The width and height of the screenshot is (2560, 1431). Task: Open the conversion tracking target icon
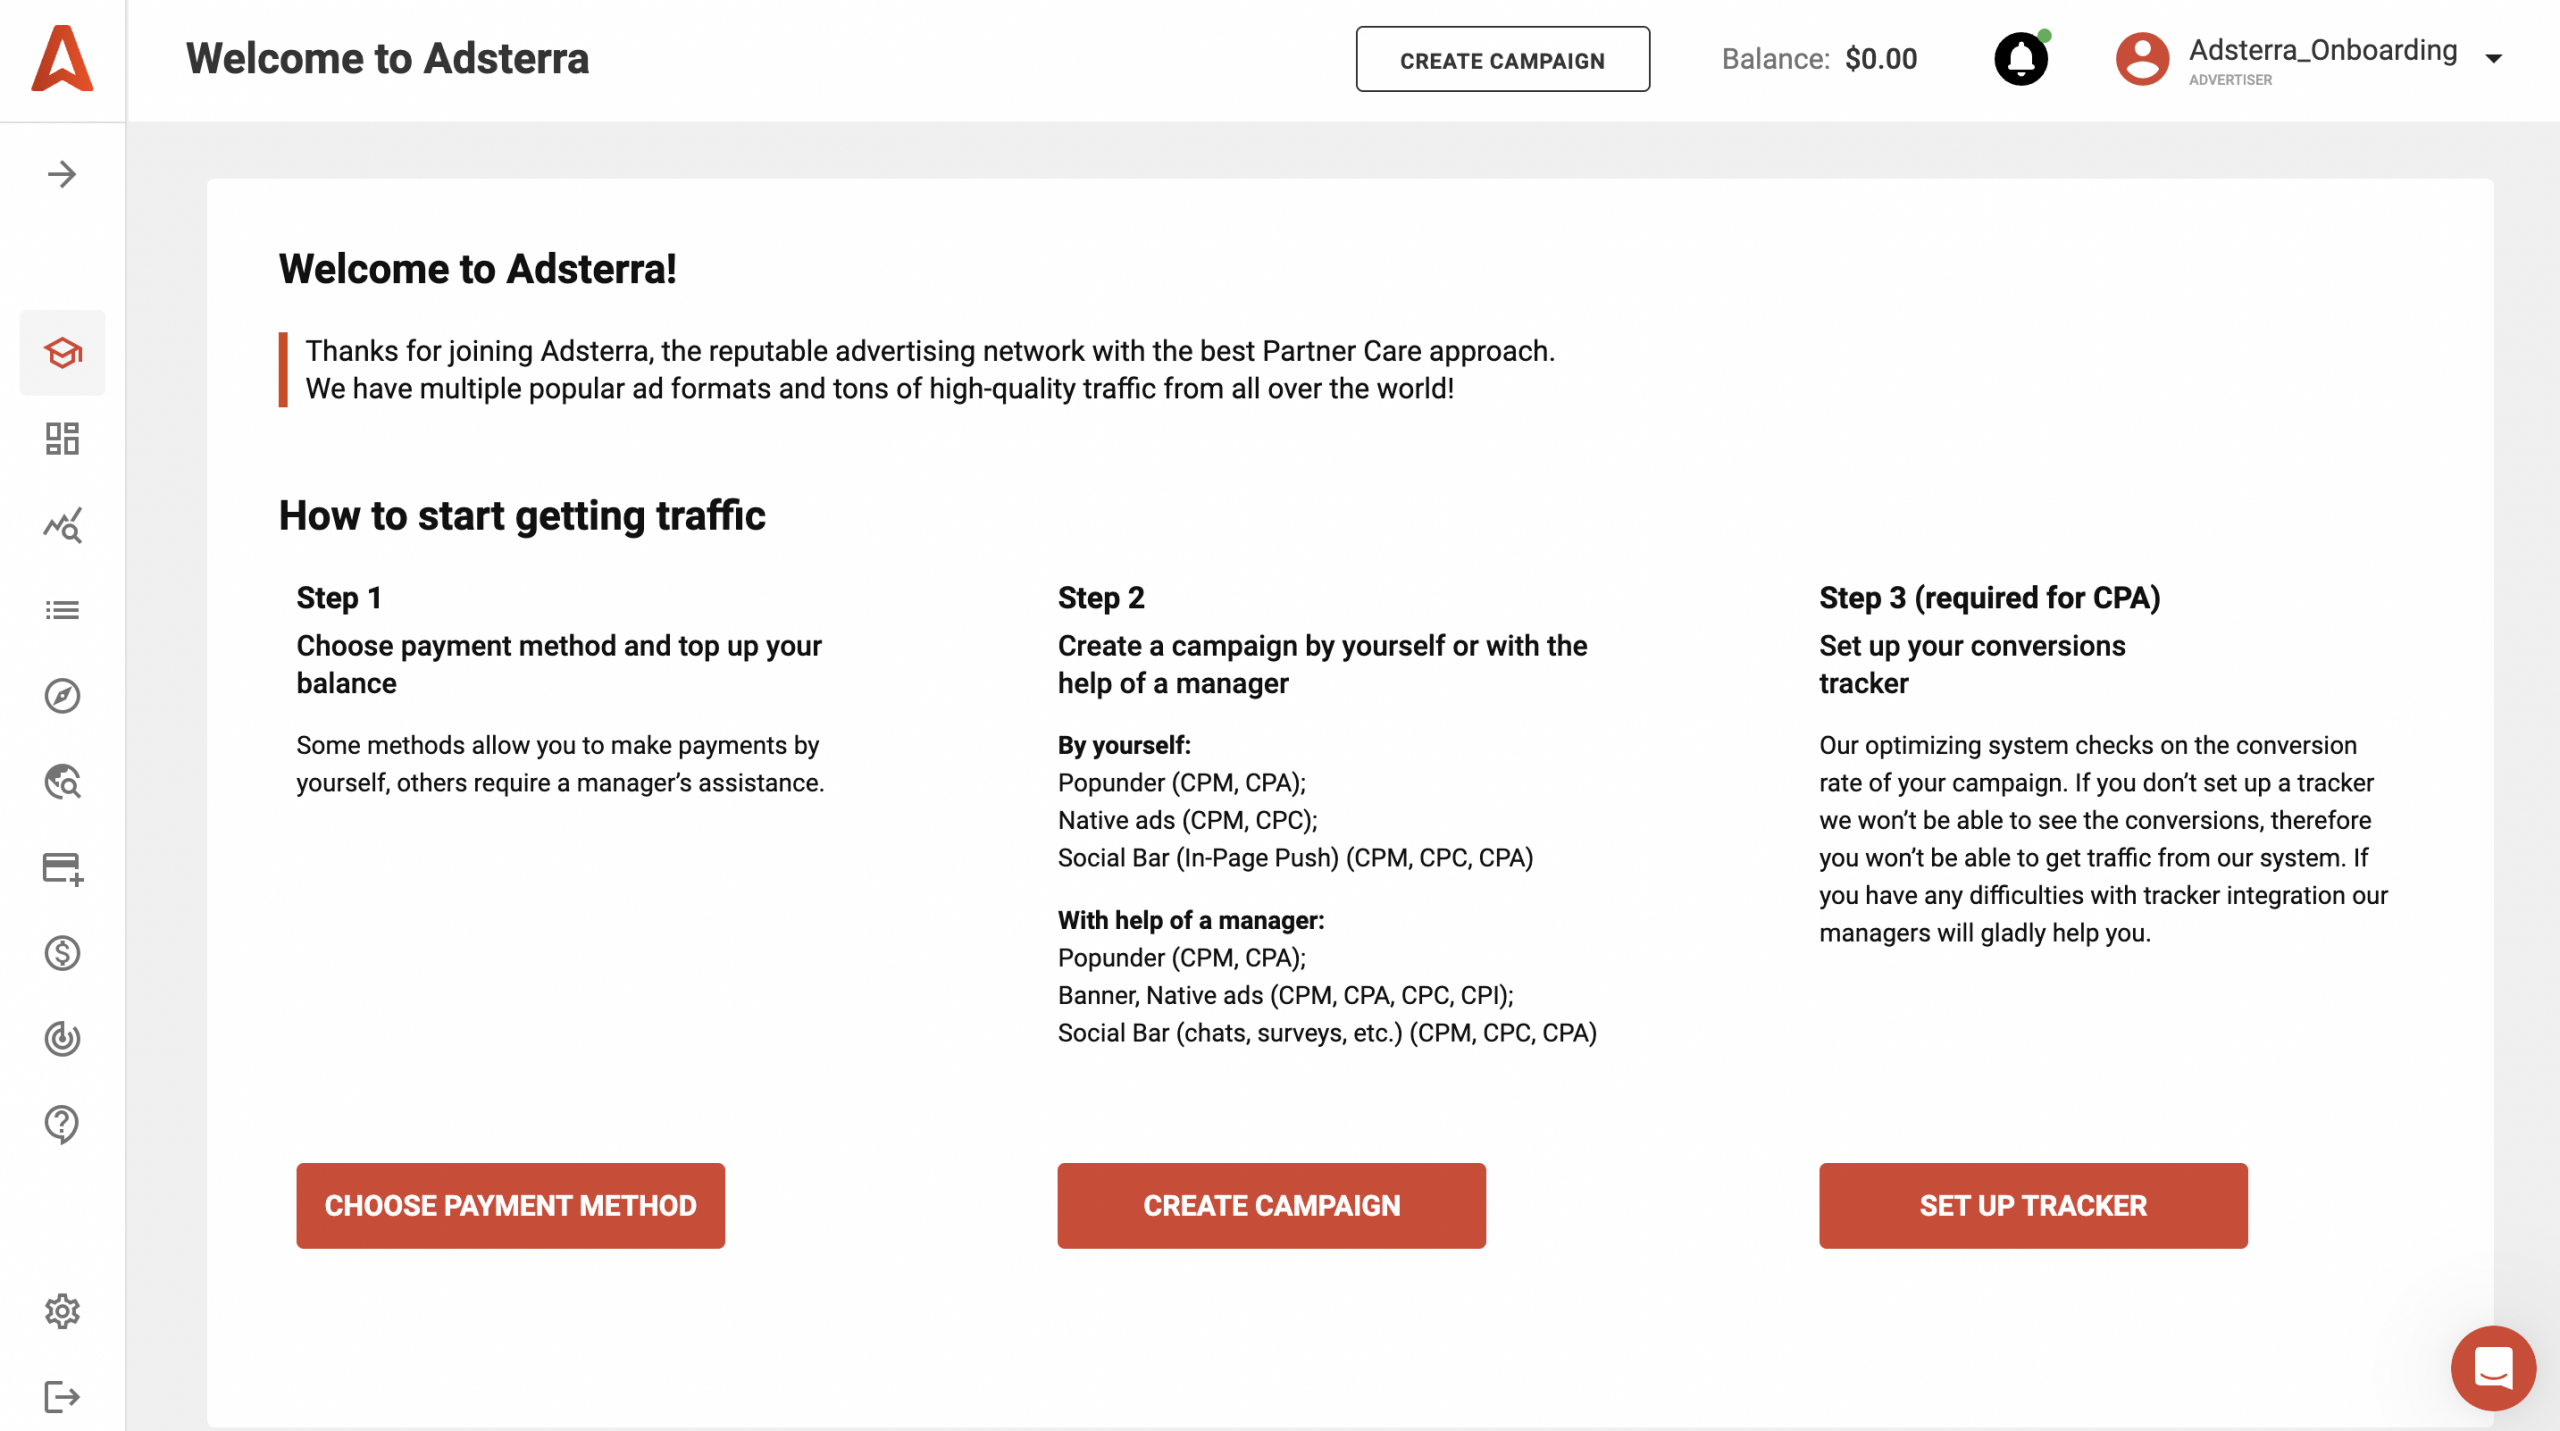tap(62, 1039)
